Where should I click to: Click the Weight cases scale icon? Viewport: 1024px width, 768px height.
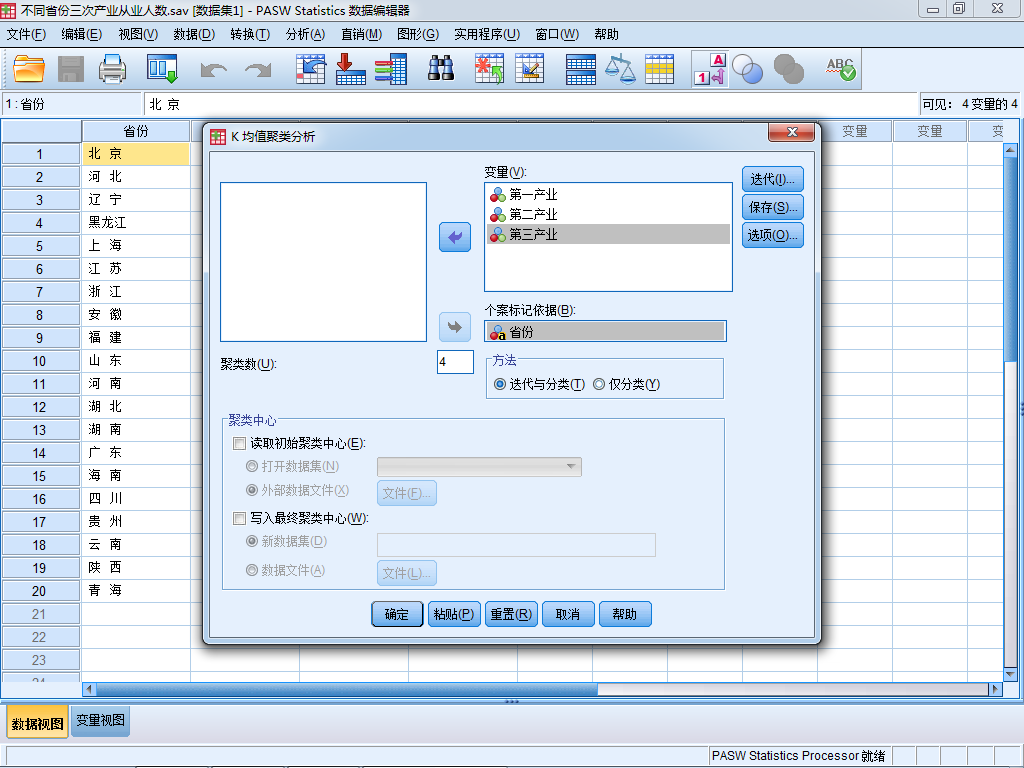click(x=620, y=69)
